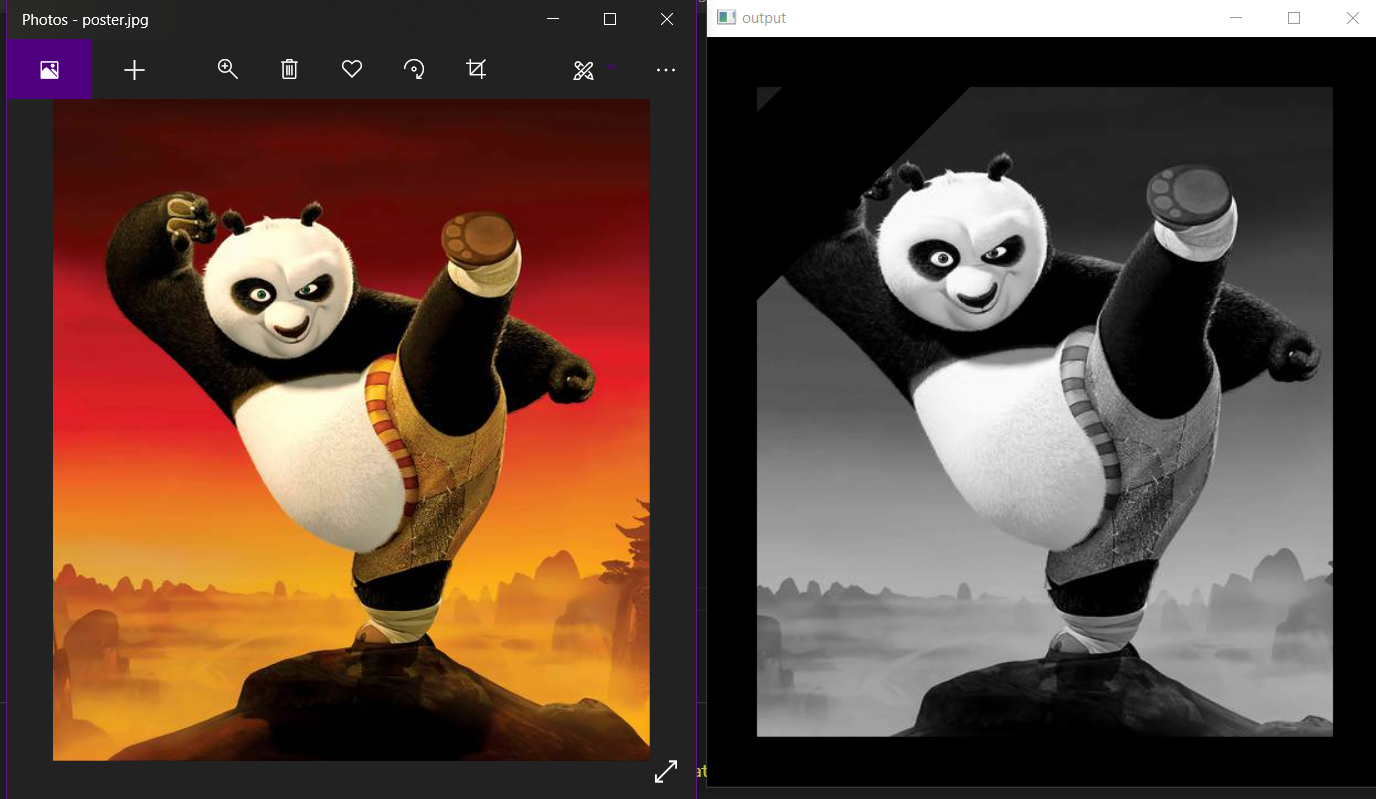Click the grayscale panda image in output
The height and width of the screenshot is (799, 1376).
(x=1045, y=411)
